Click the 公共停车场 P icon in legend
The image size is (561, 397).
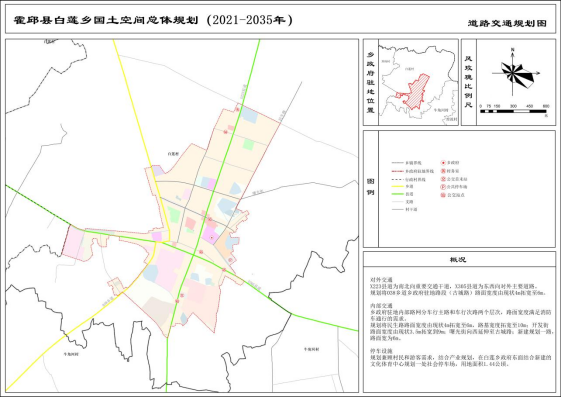click(x=443, y=187)
